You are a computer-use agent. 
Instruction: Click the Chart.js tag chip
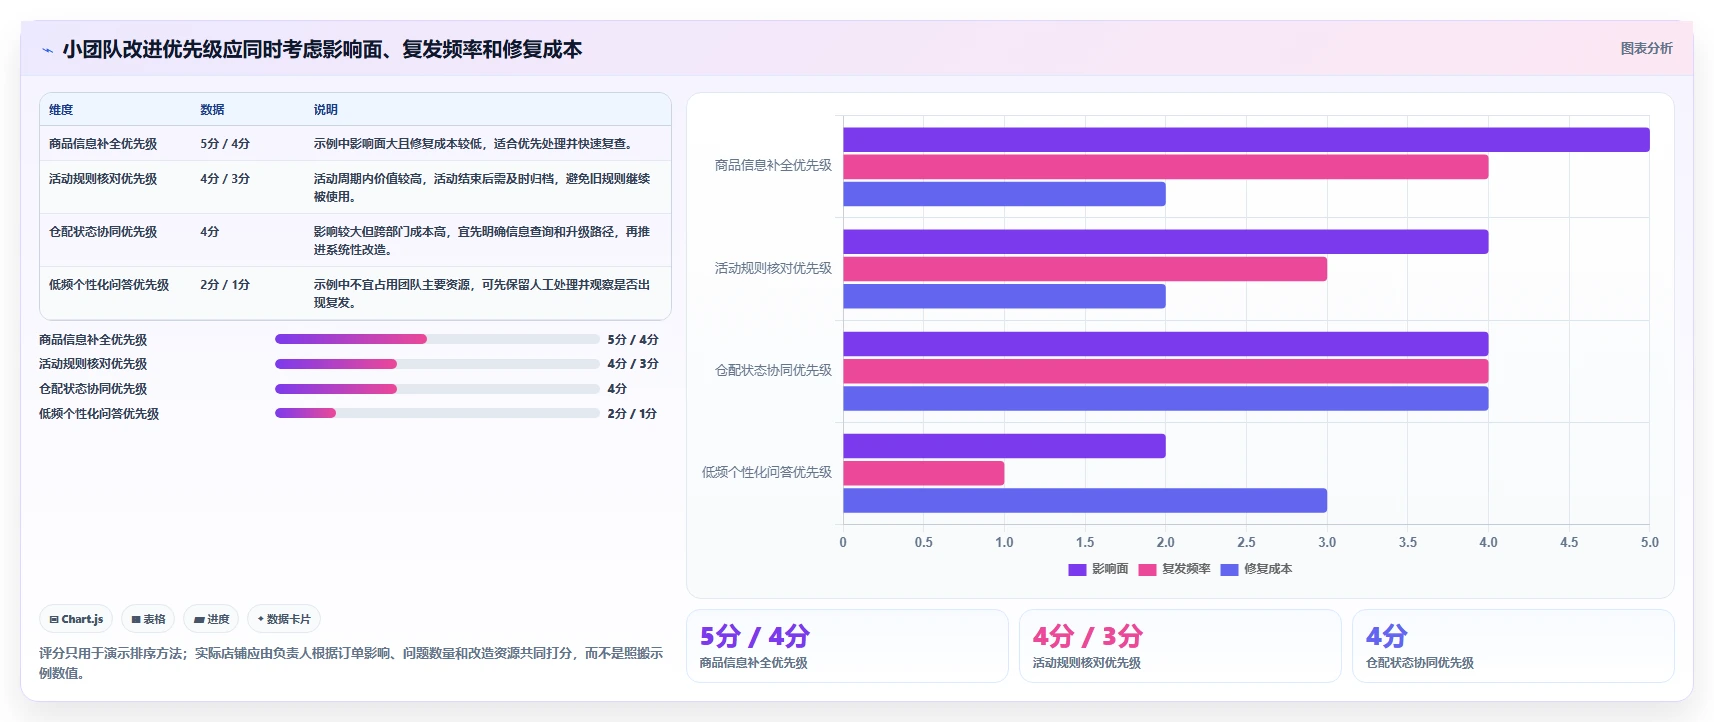[76, 619]
